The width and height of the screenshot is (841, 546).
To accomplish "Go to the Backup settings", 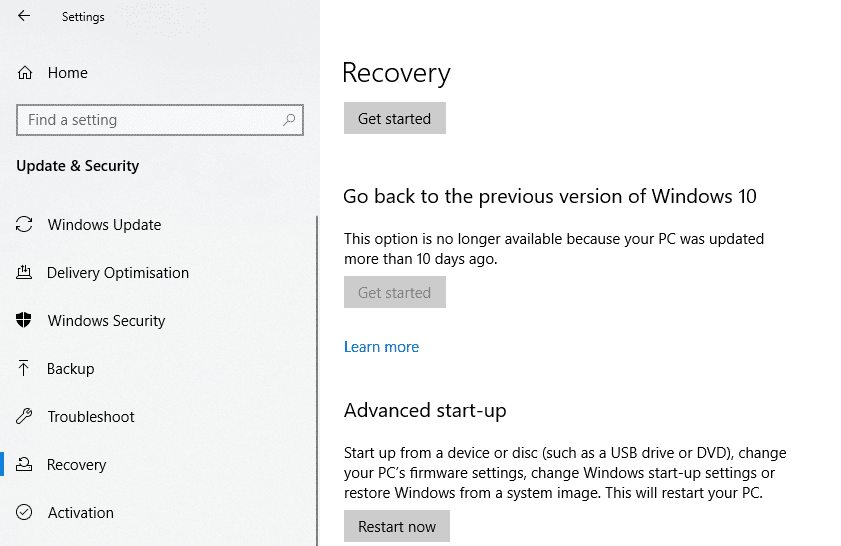I will pyautogui.click(x=70, y=369).
